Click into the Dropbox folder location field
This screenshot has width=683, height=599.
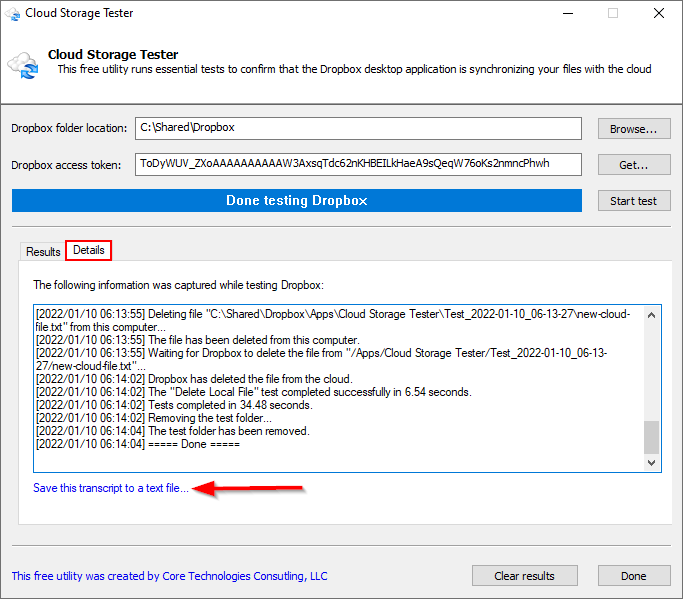click(x=358, y=128)
